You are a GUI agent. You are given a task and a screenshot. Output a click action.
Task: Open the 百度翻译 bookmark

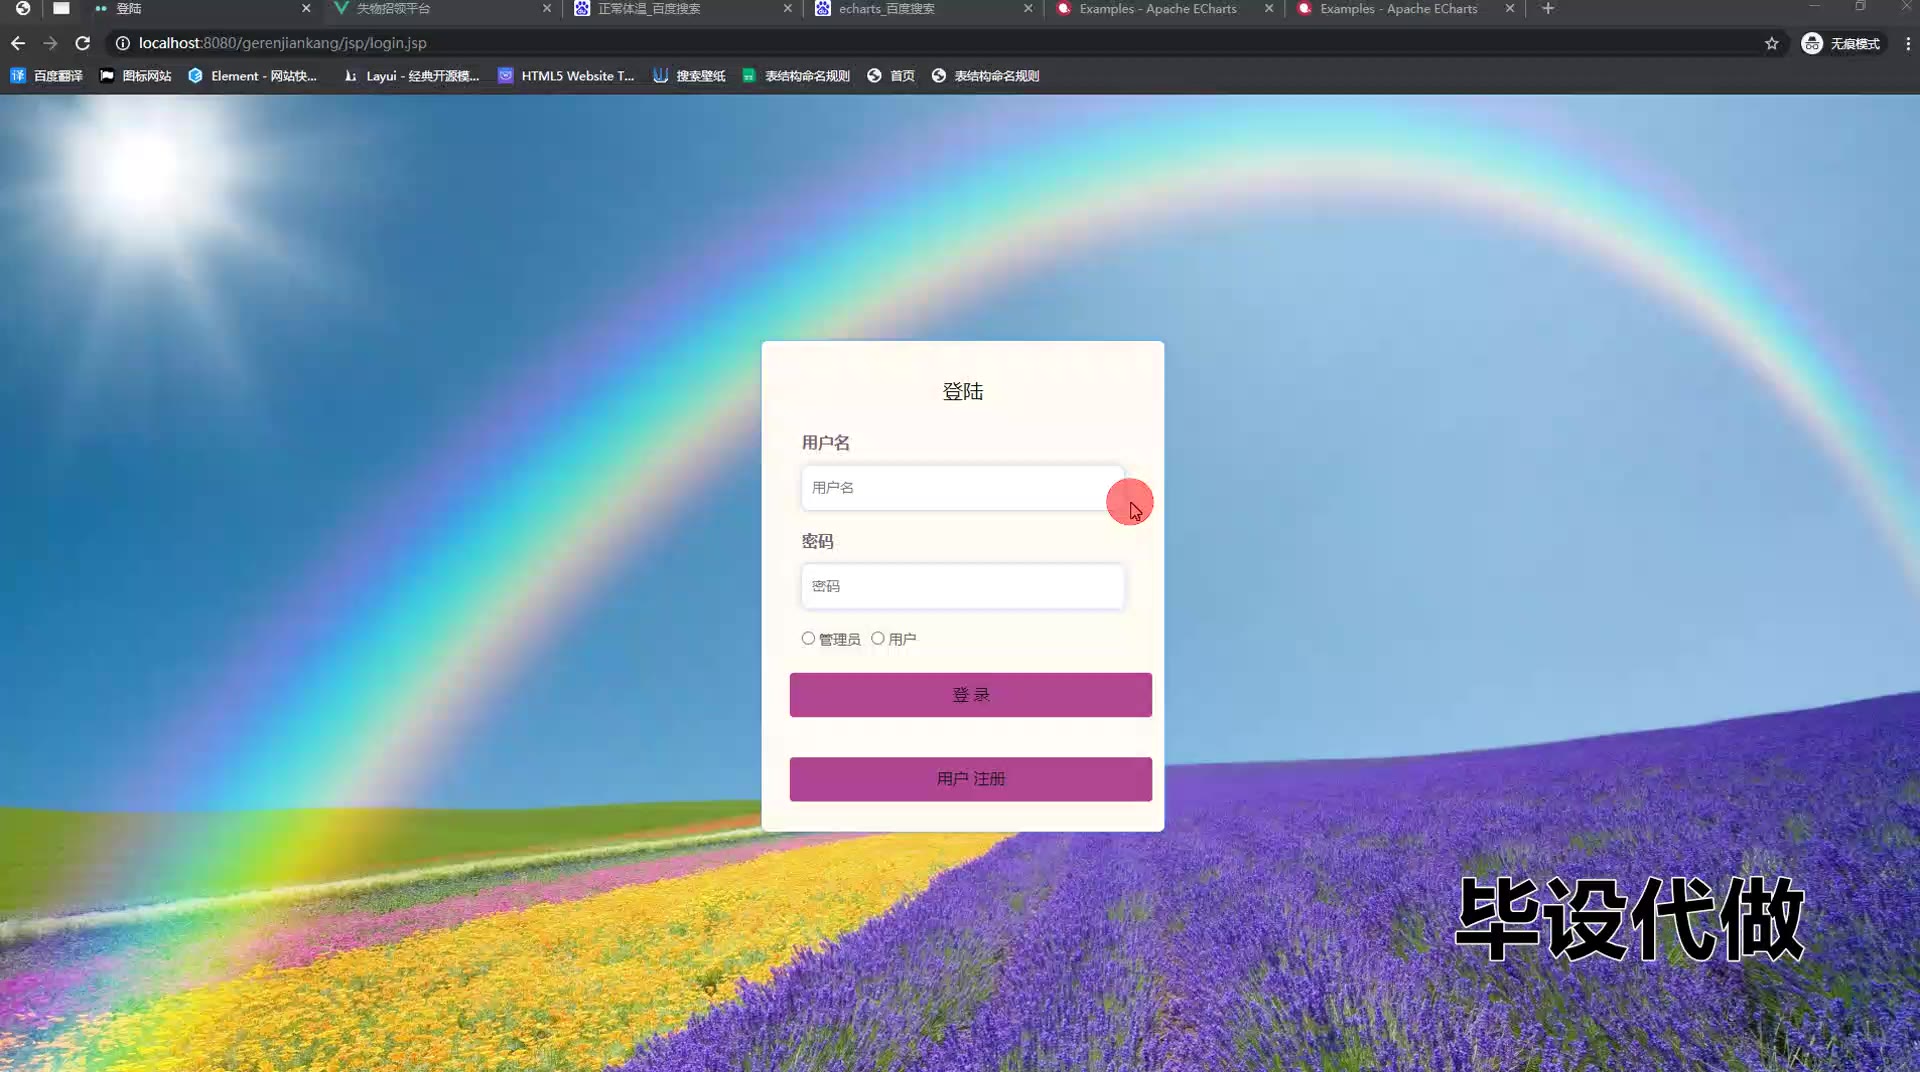pyautogui.click(x=47, y=76)
